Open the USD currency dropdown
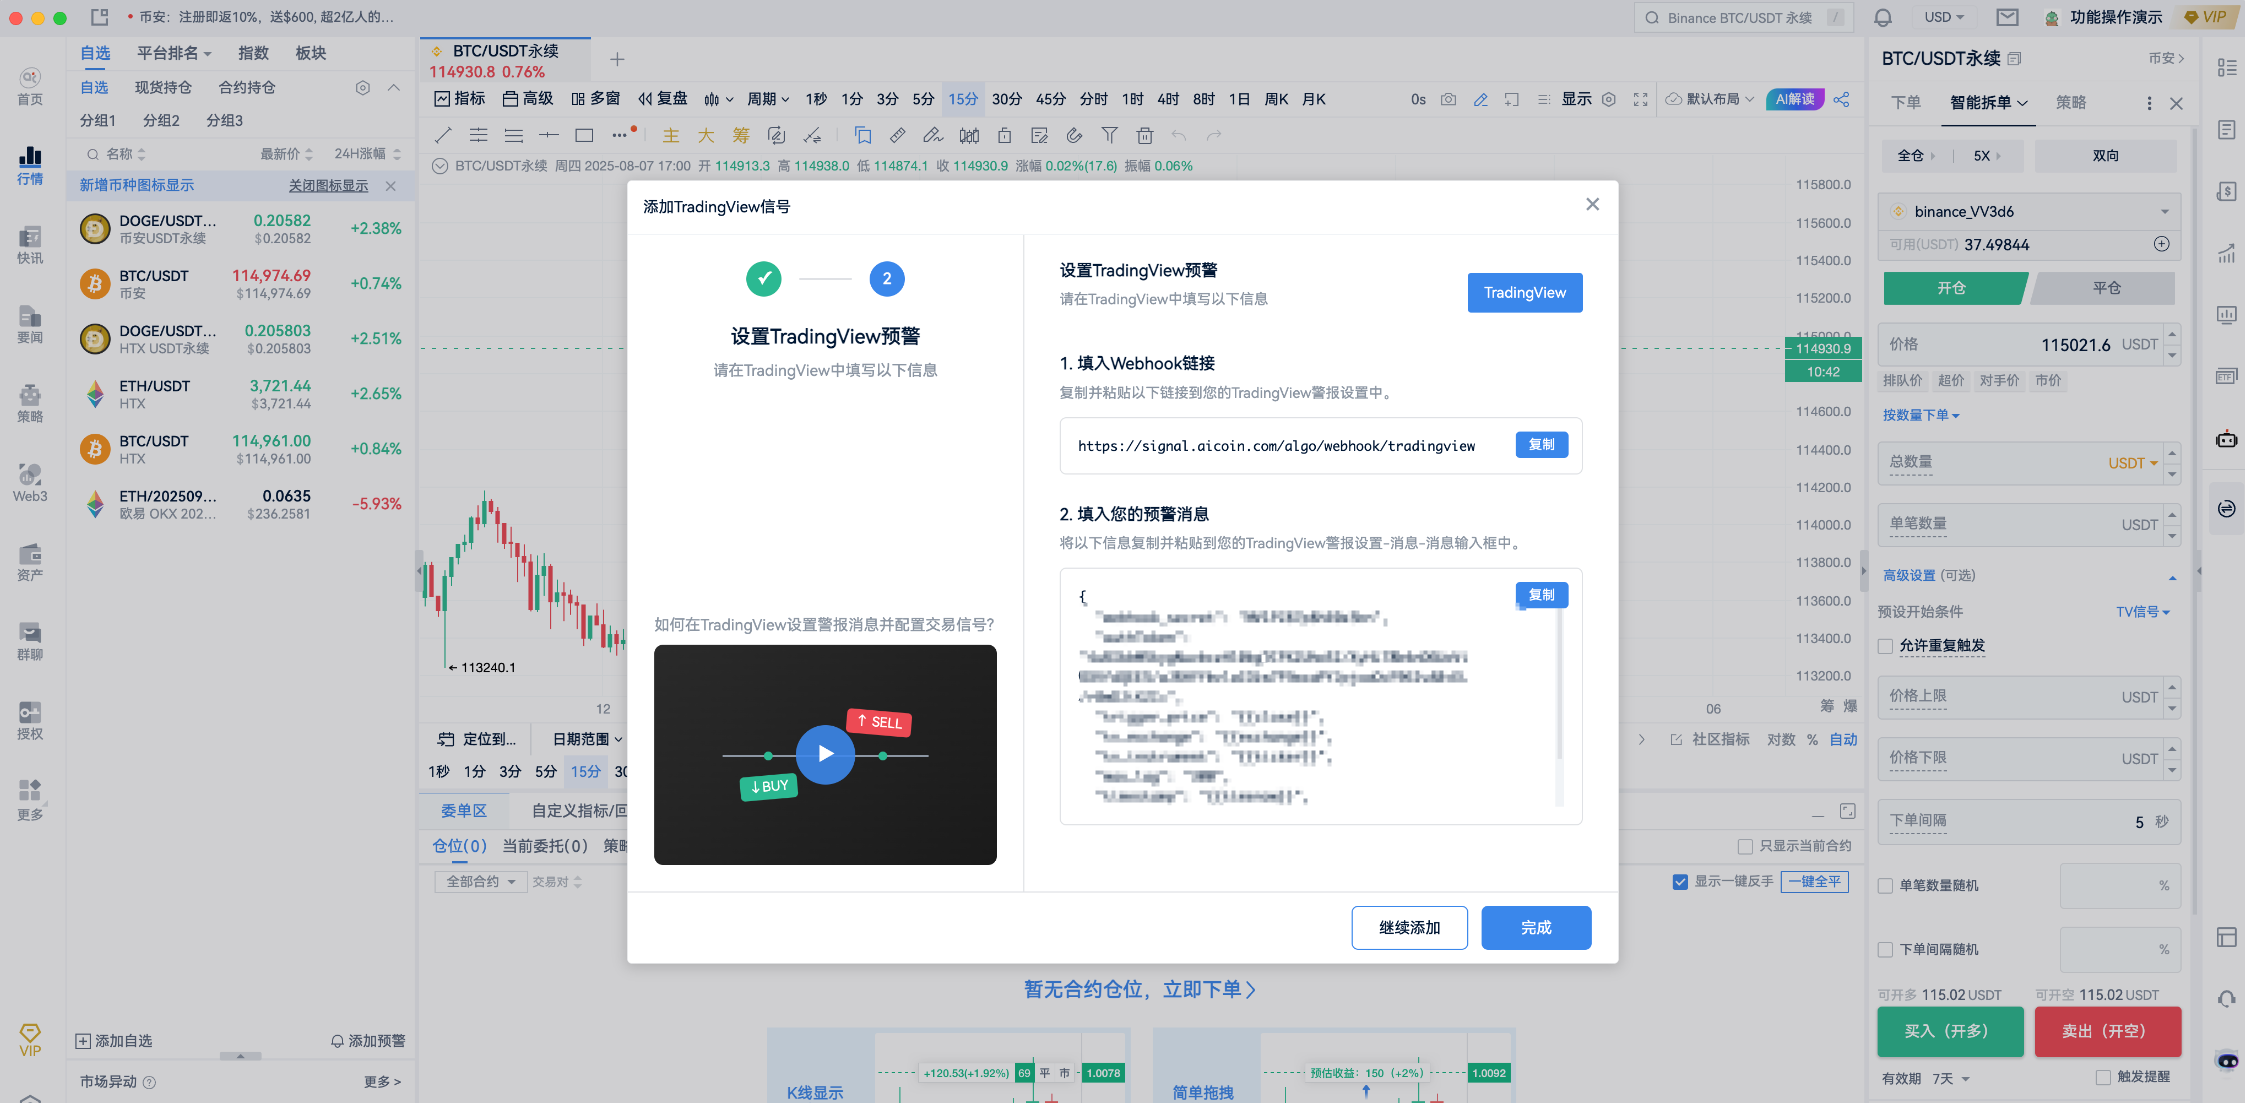 [x=1944, y=17]
